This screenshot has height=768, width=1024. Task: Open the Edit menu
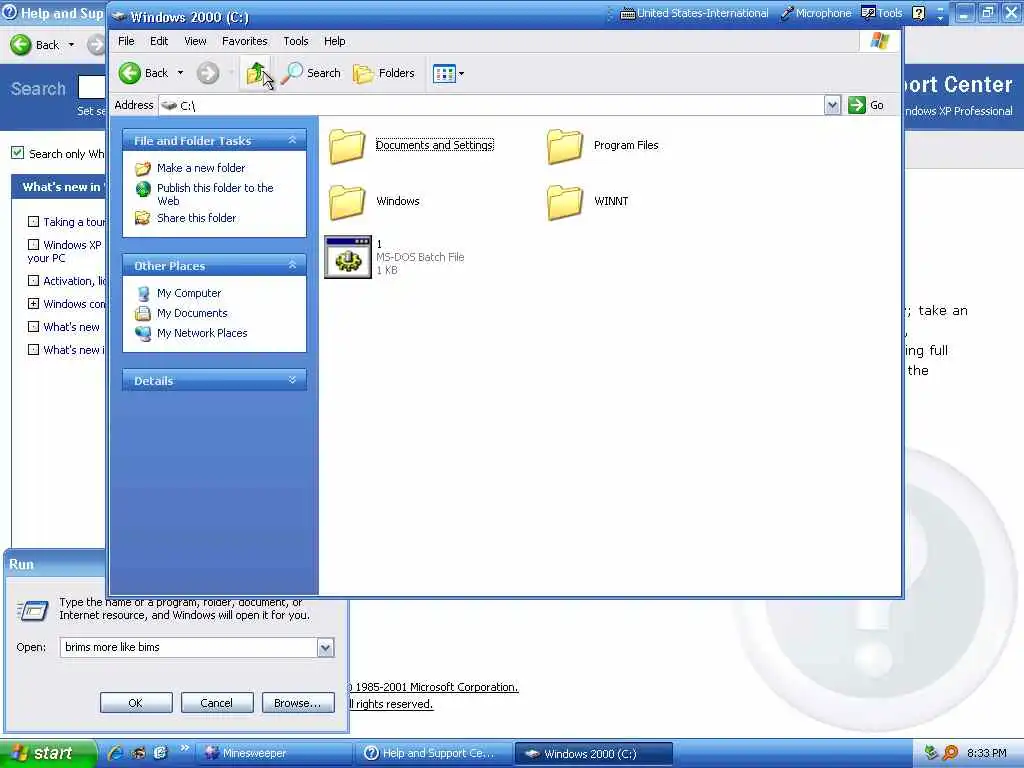[159, 41]
